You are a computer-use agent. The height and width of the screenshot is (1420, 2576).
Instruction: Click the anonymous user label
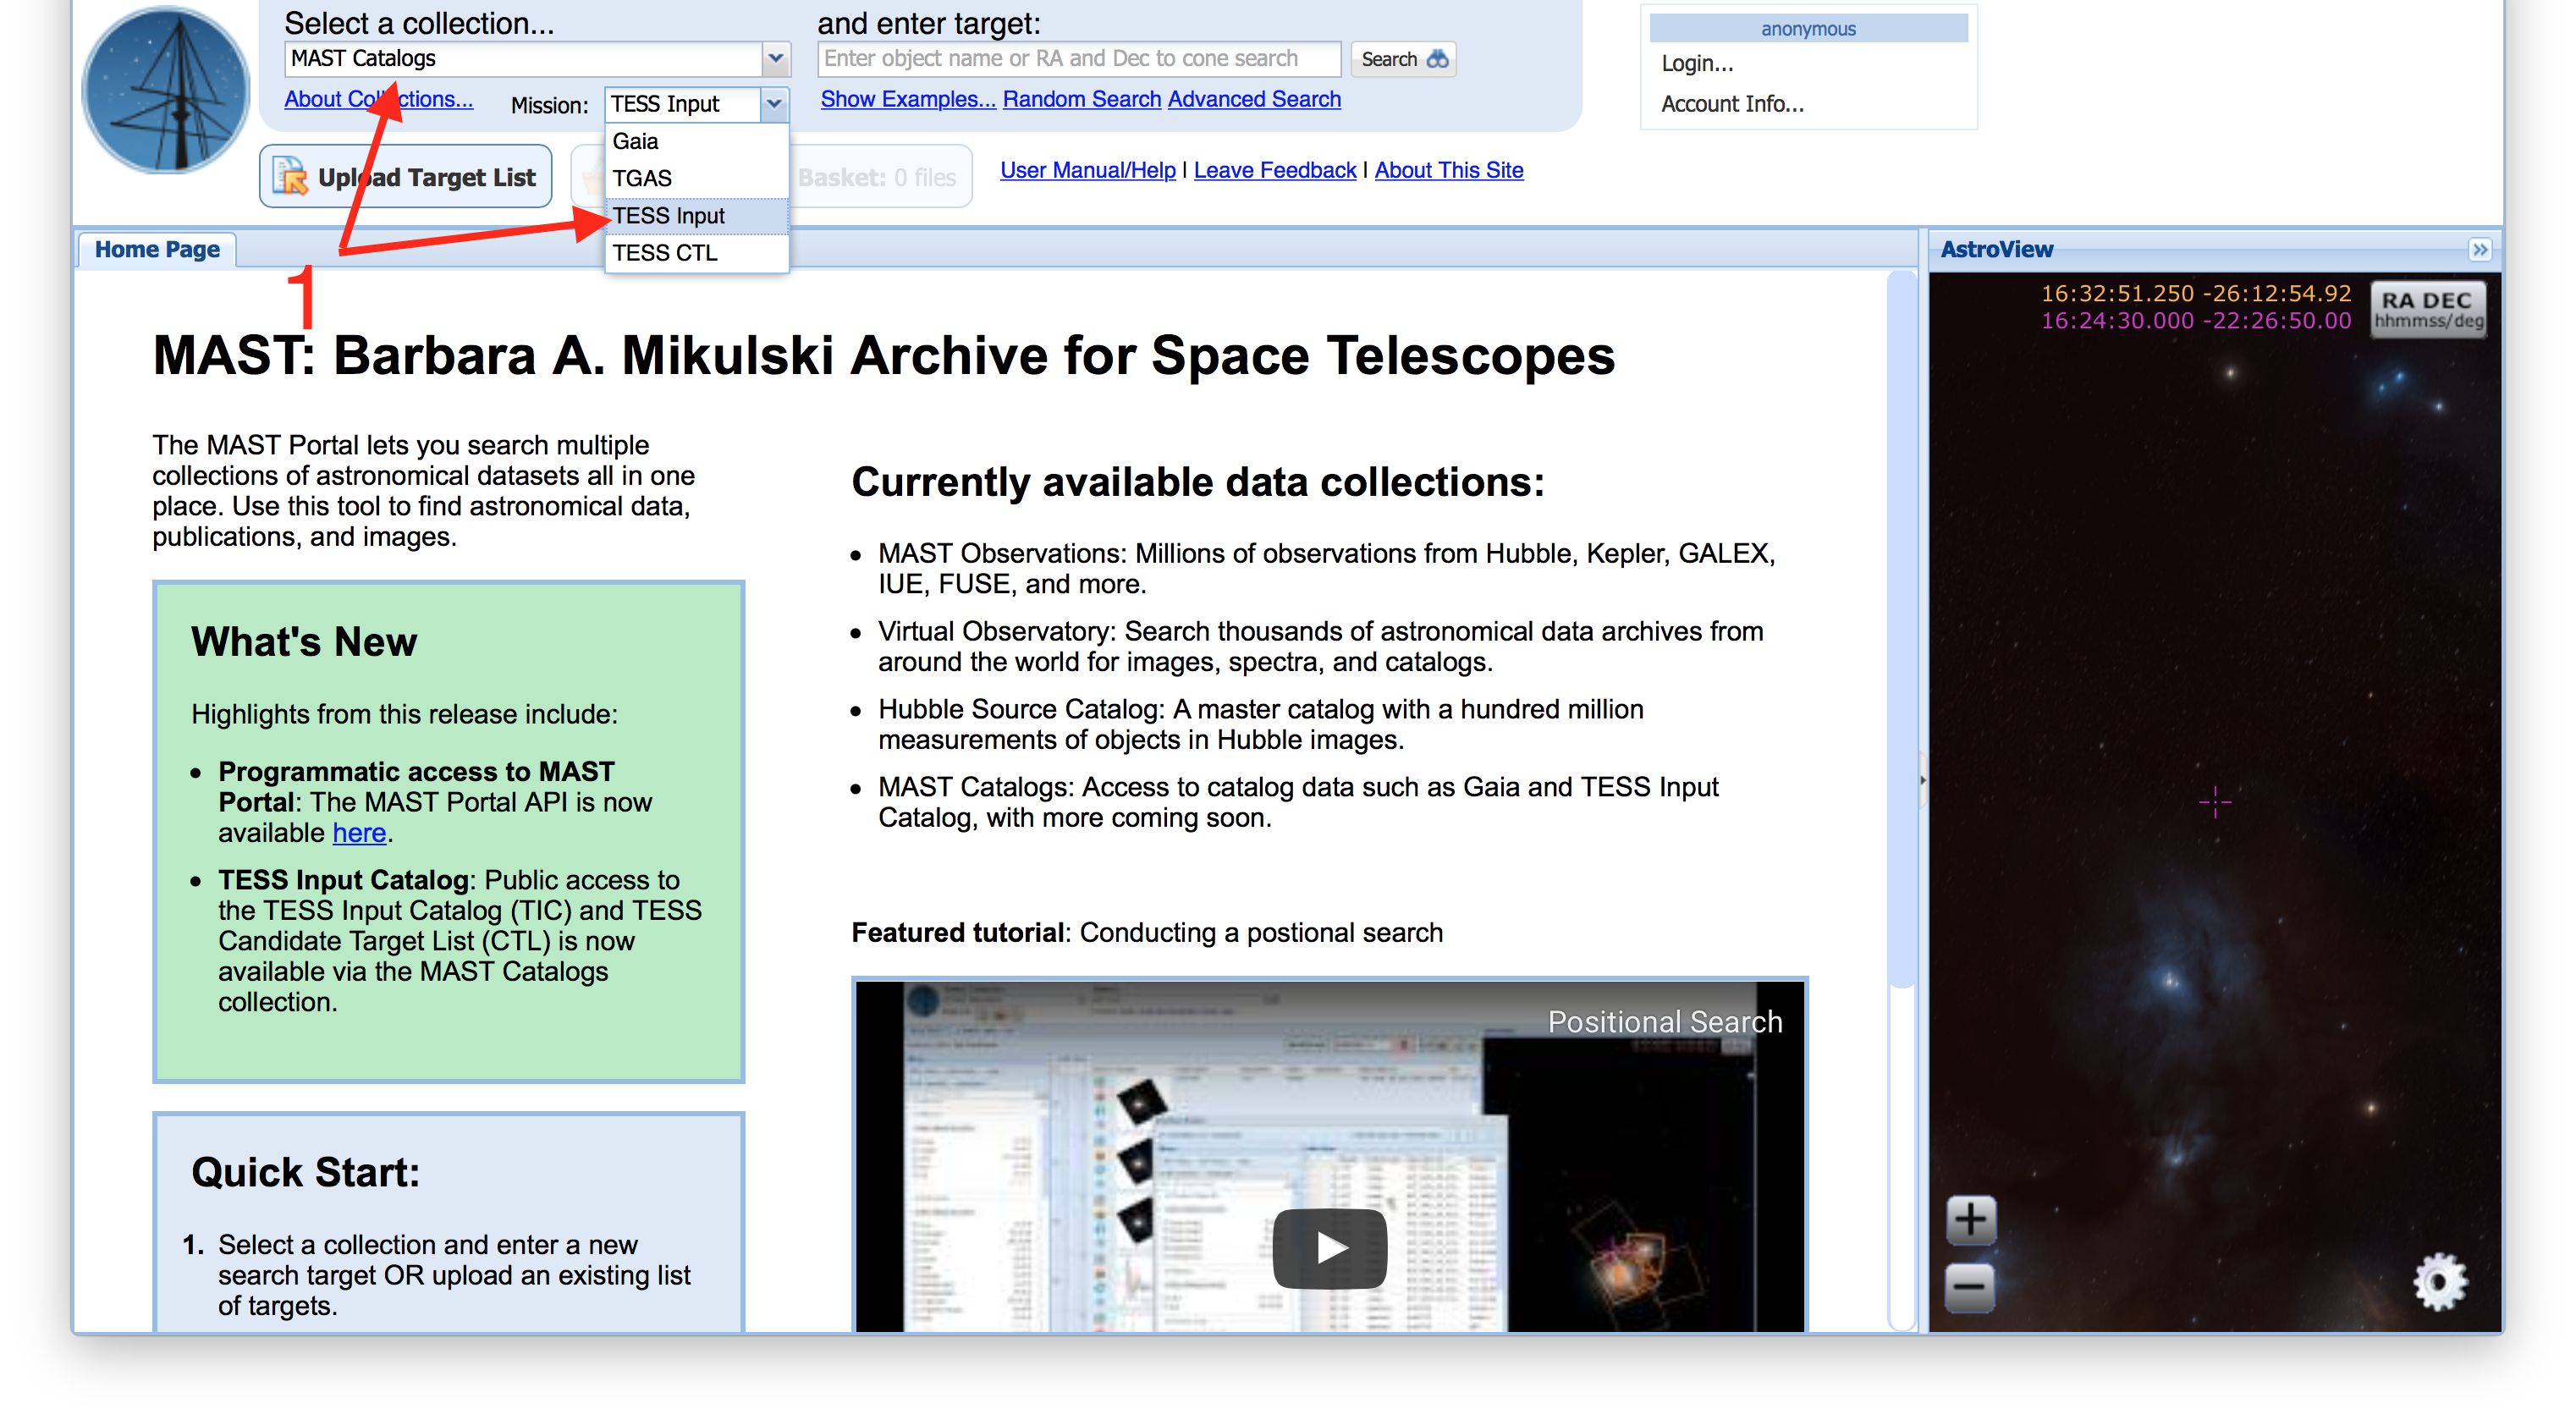(1808, 29)
